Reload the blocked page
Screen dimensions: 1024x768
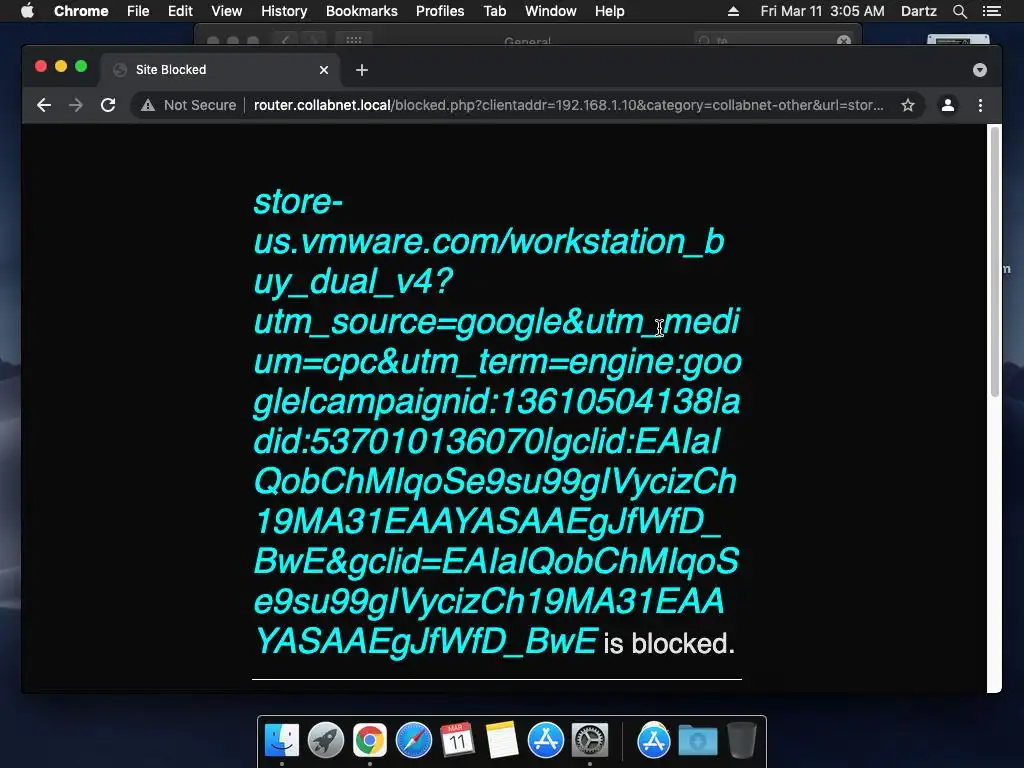[108, 105]
